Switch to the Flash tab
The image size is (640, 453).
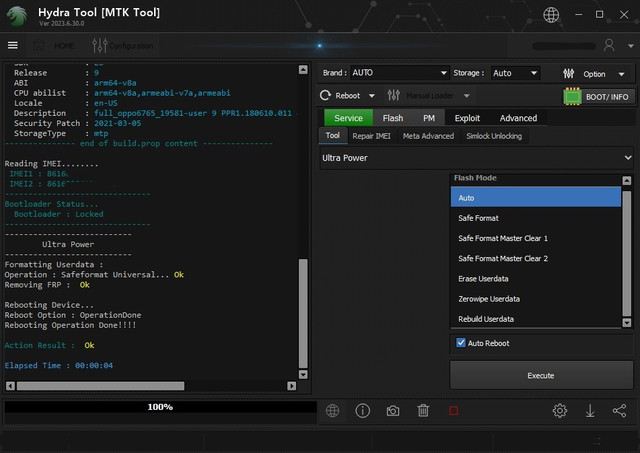tap(393, 118)
